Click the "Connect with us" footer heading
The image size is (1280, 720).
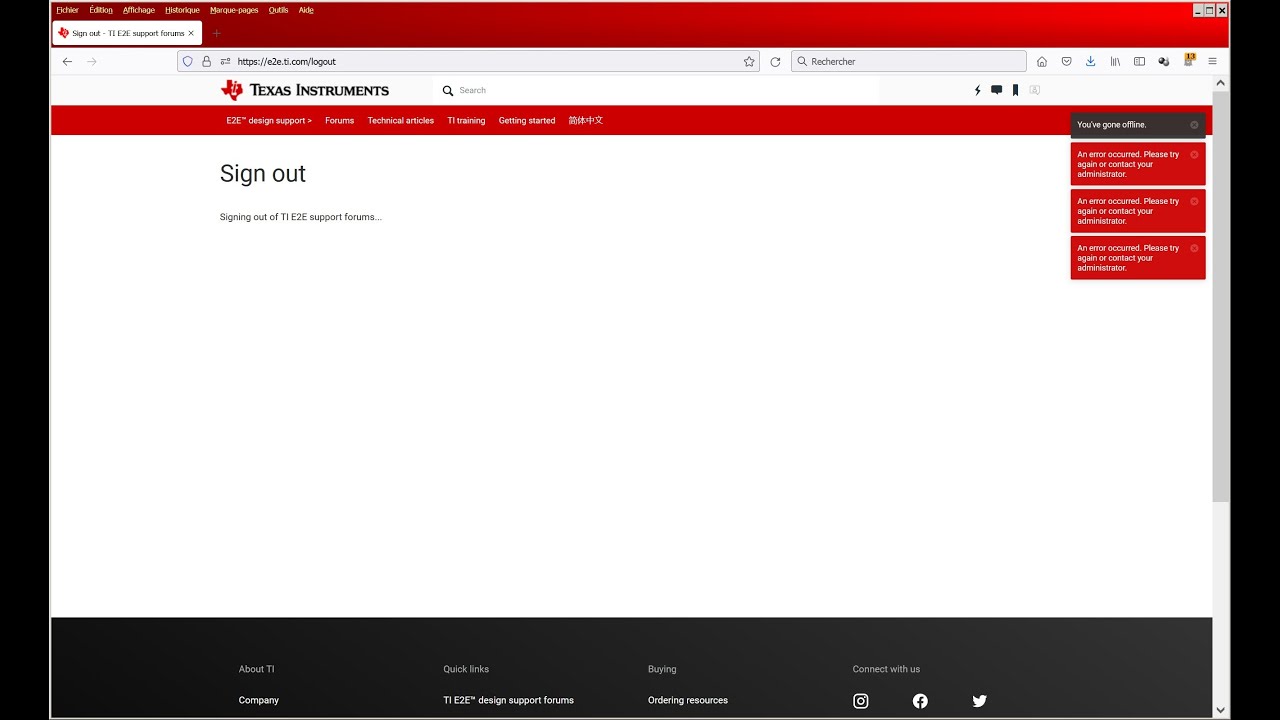click(886, 669)
